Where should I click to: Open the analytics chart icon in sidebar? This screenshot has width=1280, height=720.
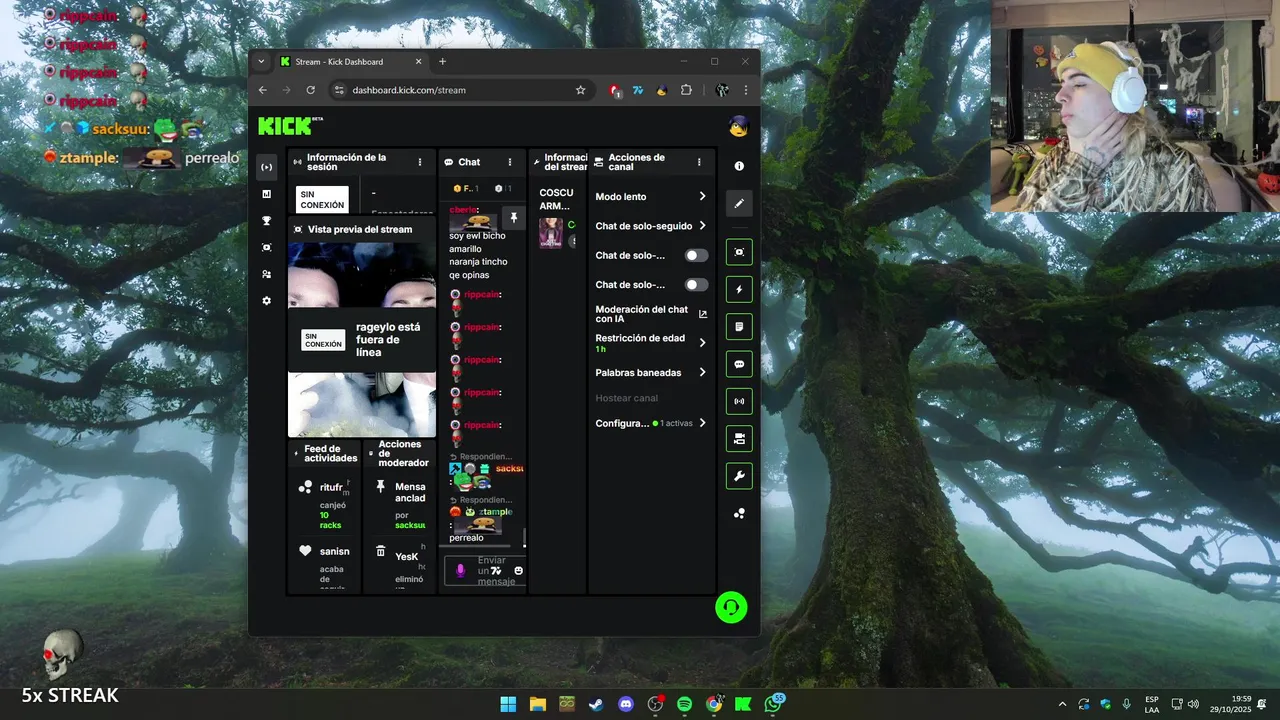[x=266, y=194]
